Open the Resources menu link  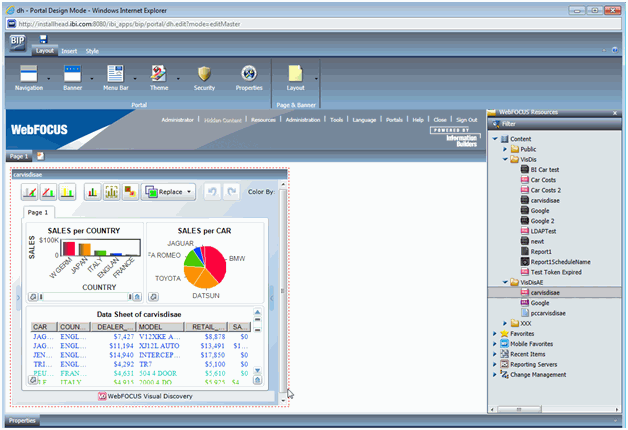(263, 120)
